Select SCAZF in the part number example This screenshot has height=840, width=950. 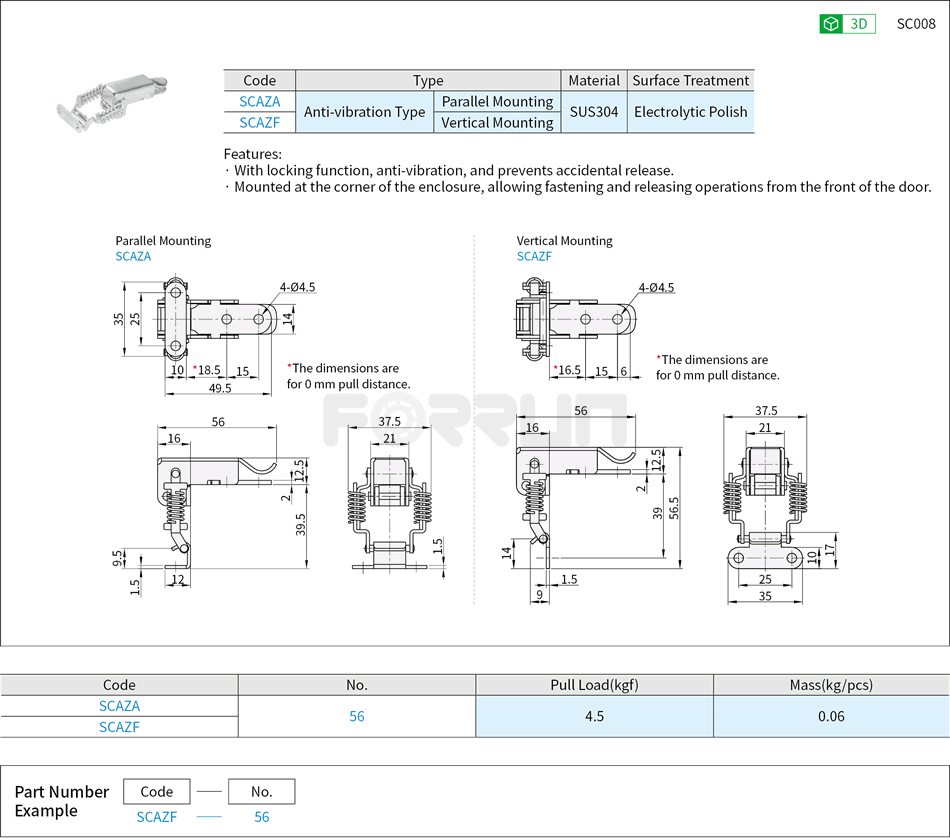tap(157, 817)
